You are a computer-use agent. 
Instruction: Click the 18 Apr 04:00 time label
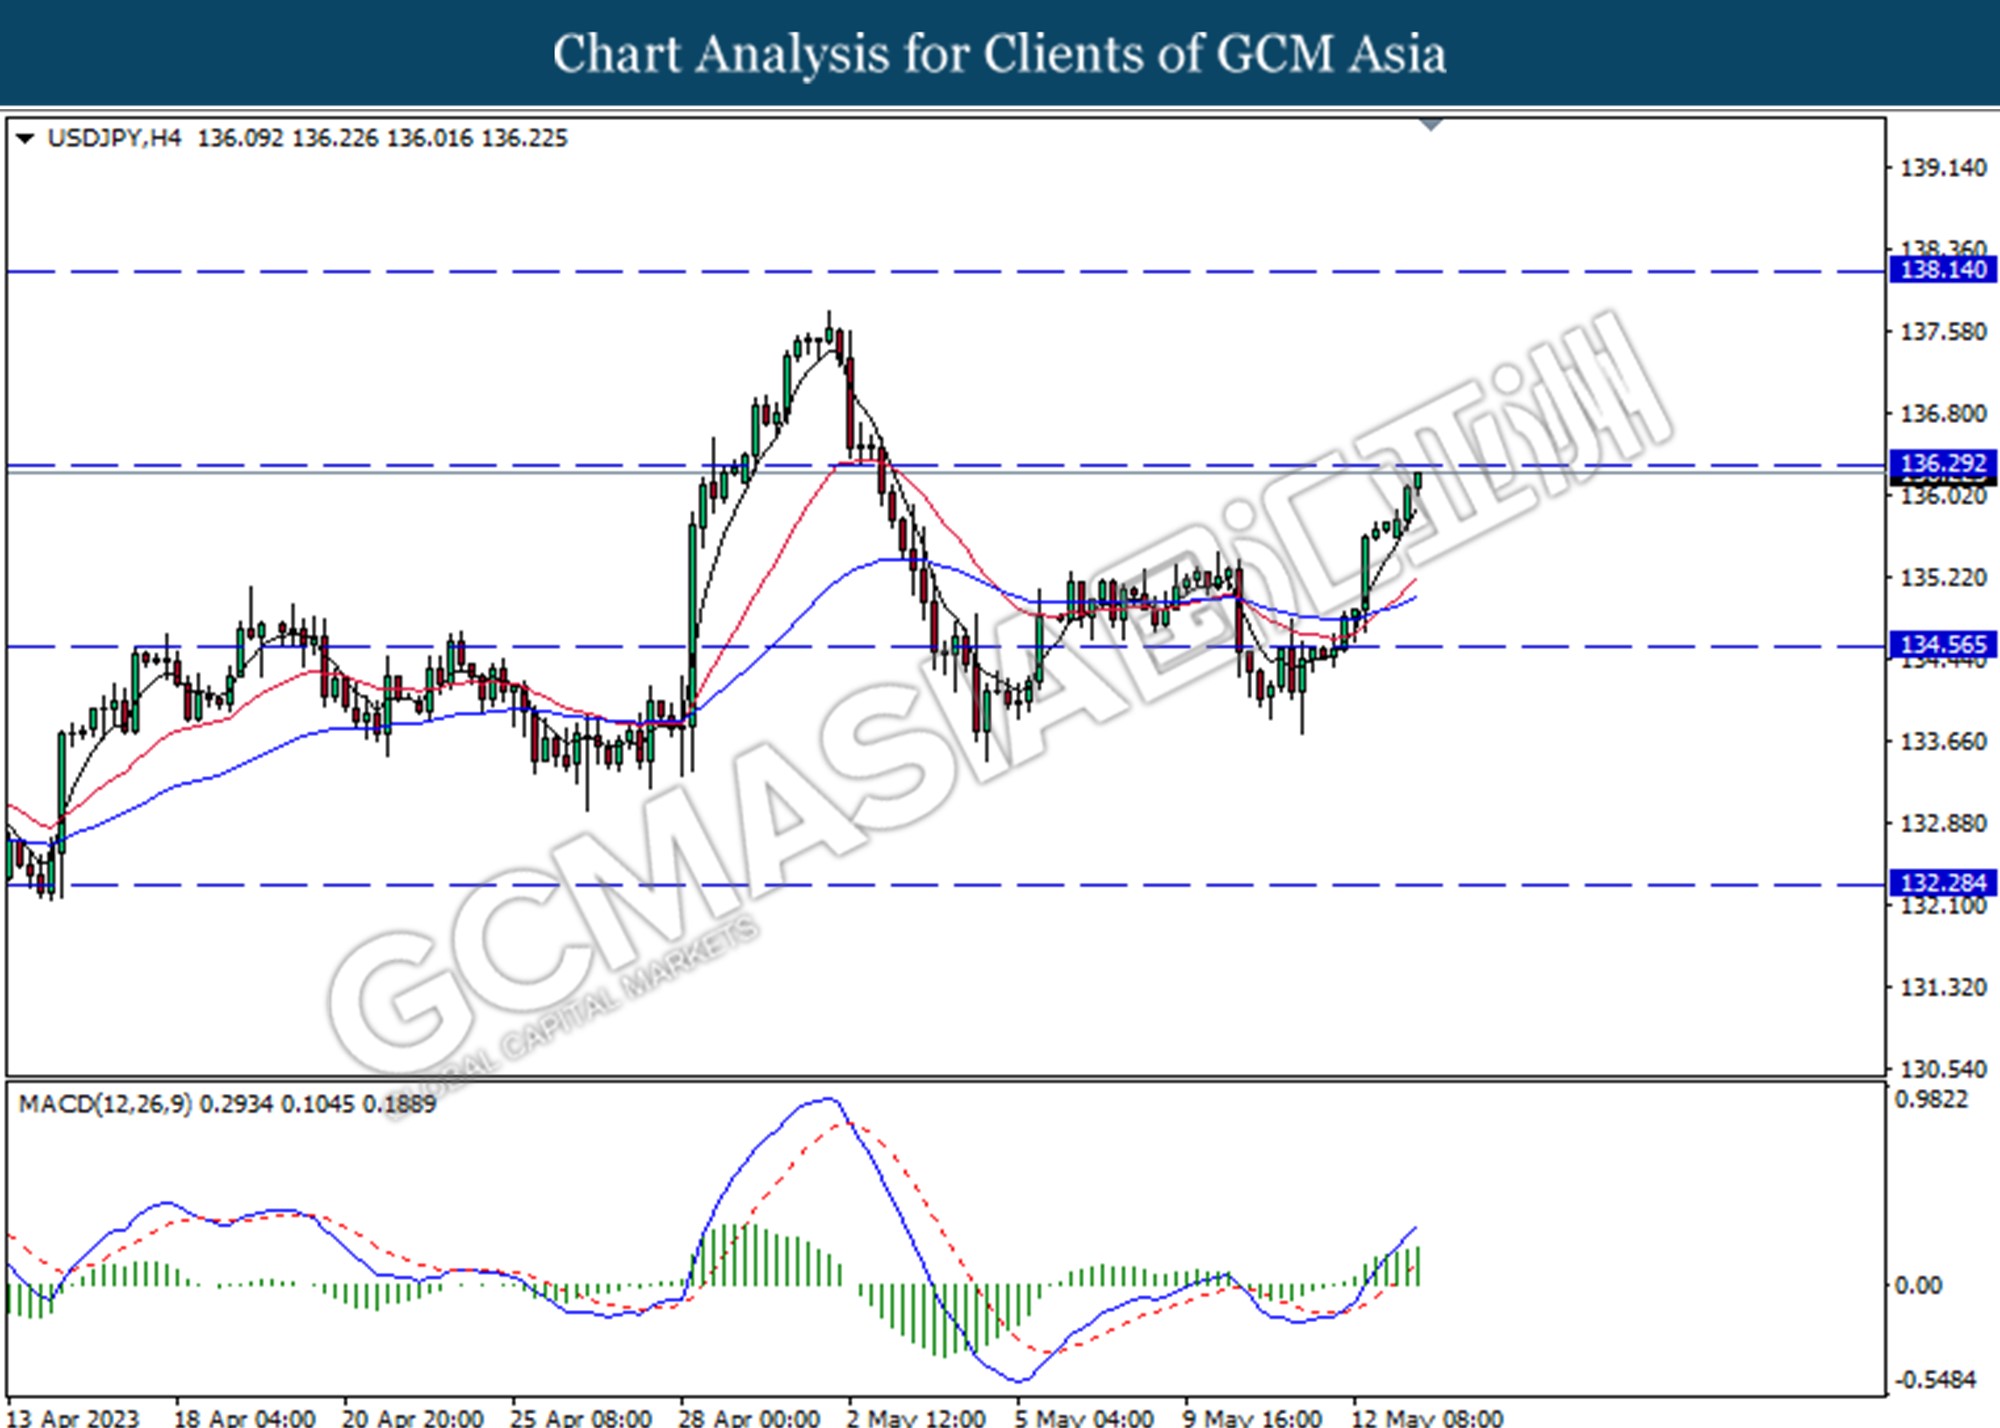(x=244, y=1416)
